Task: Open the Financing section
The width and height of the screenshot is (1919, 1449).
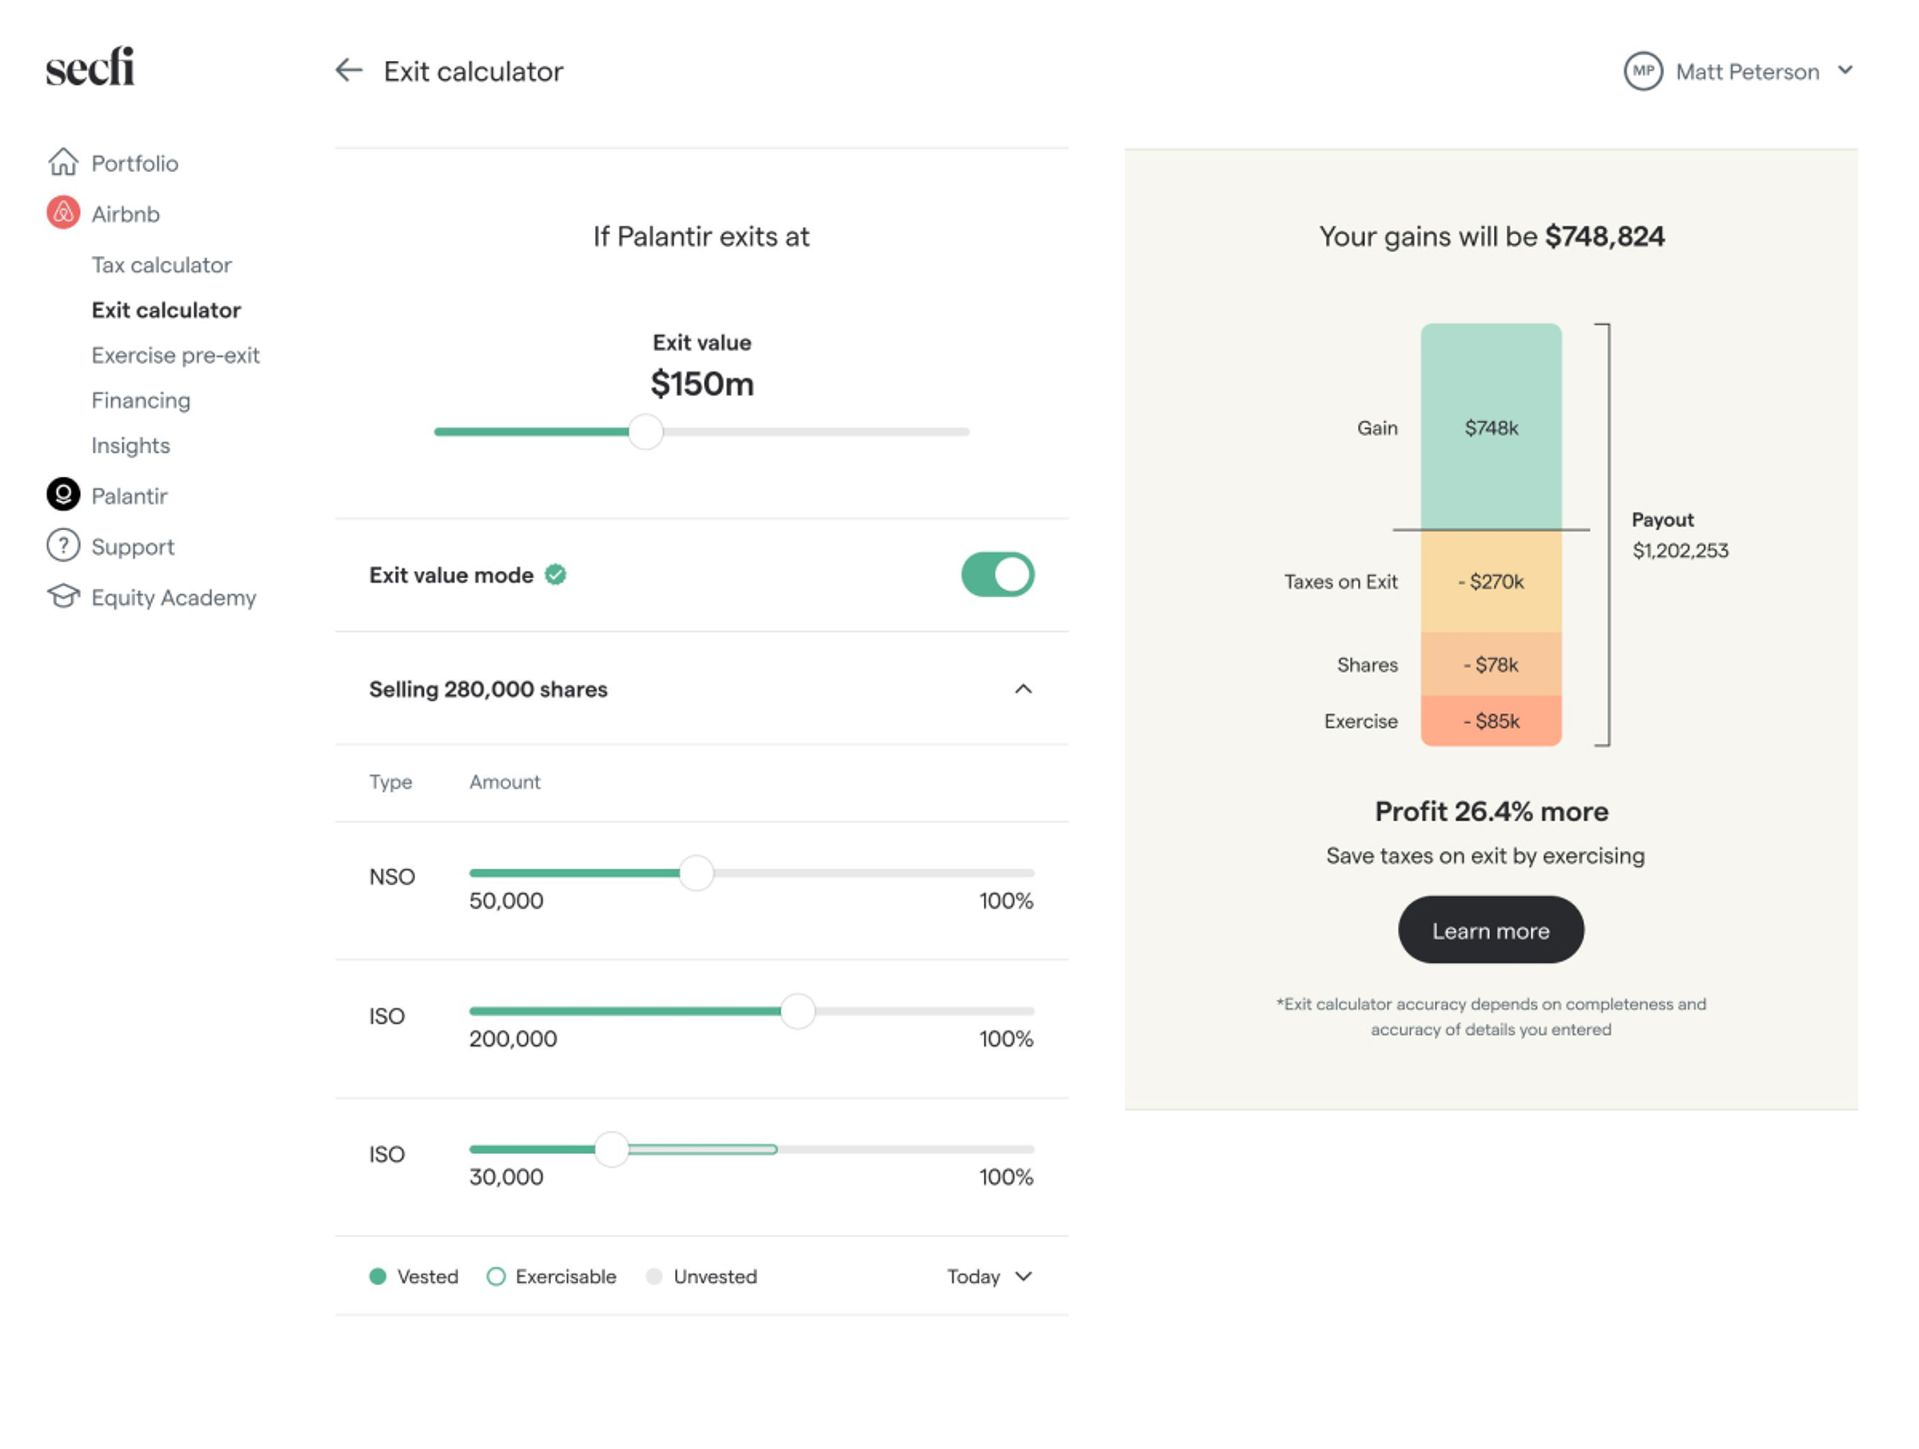Action: 141,400
